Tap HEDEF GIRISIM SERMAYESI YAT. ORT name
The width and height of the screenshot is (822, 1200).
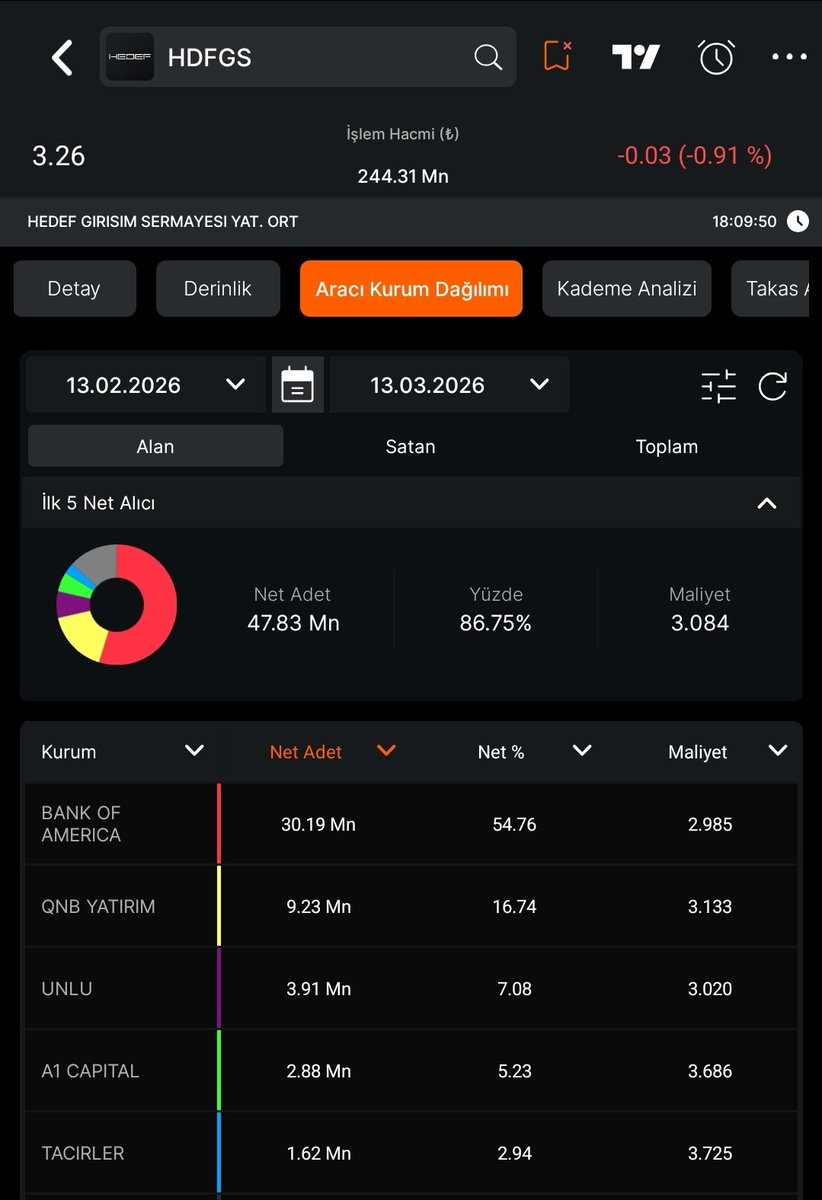click(x=163, y=221)
